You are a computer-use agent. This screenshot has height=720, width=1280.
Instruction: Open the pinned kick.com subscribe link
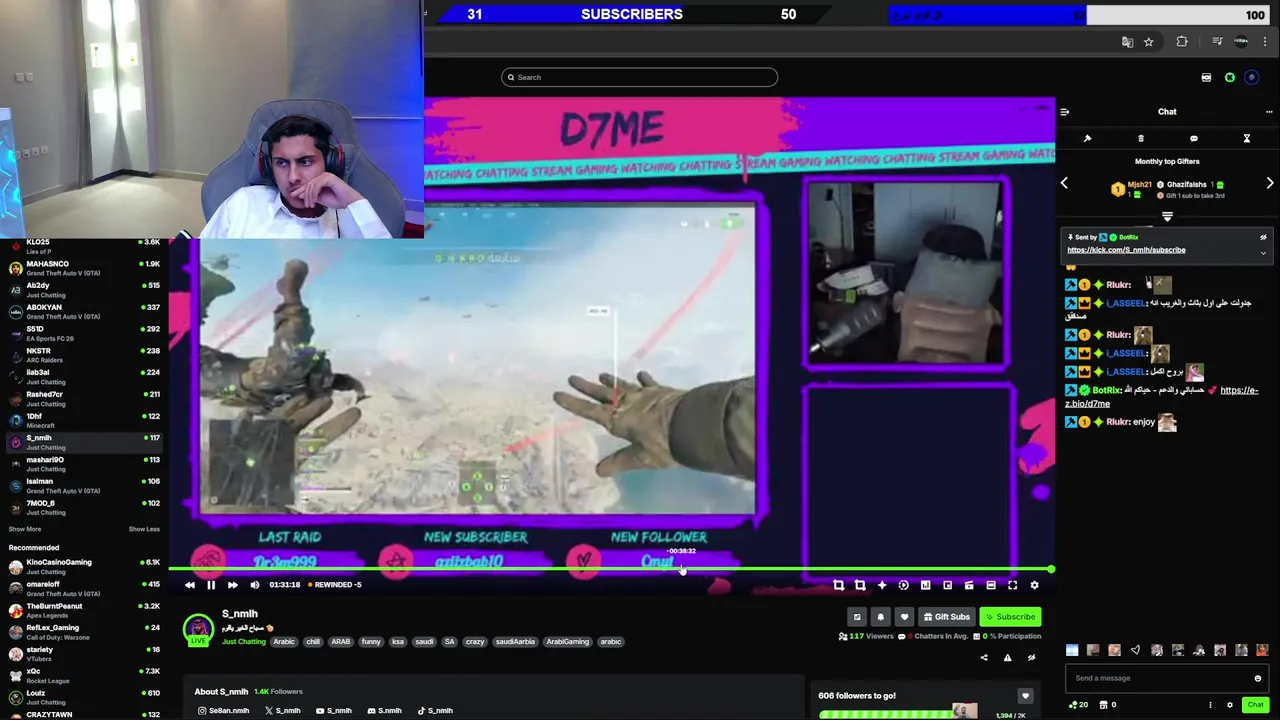pyautogui.click(x=1126, y=250)
